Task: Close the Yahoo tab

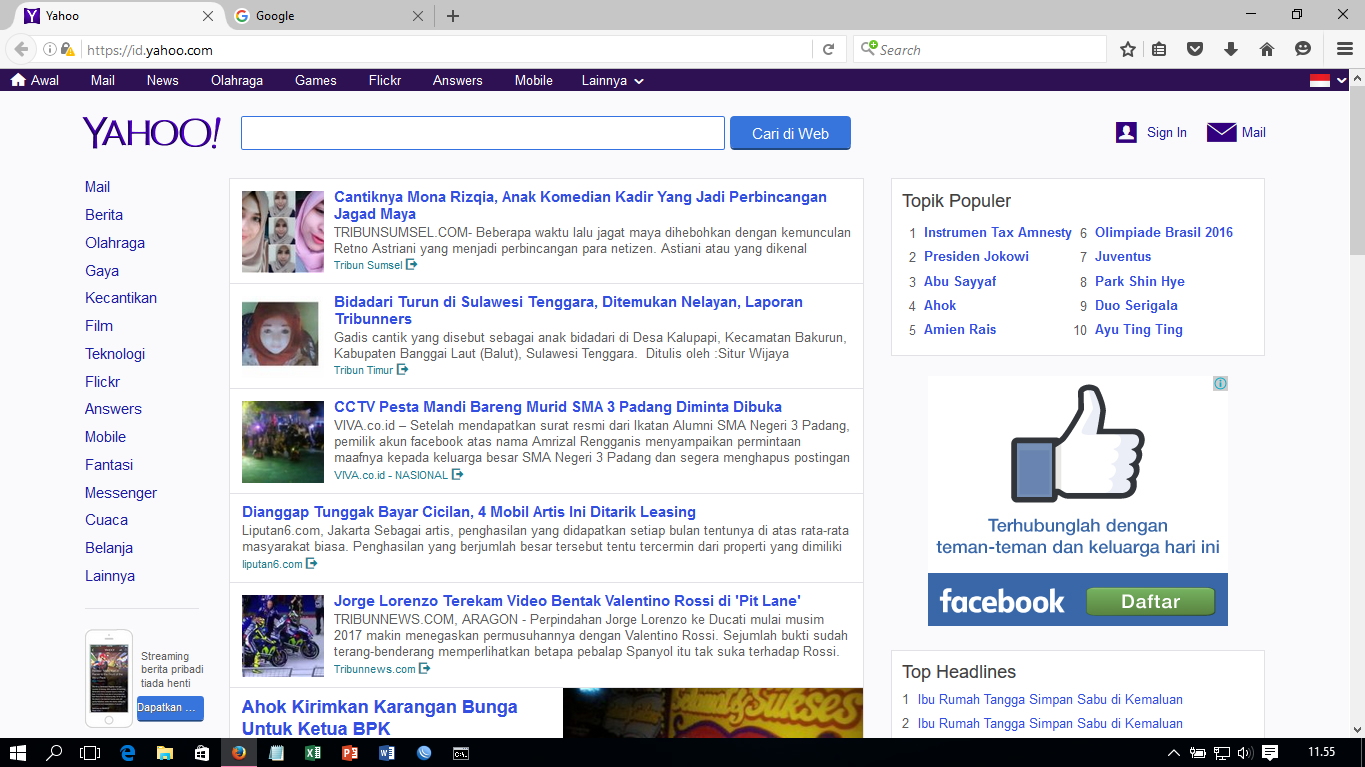Action: pos(208,16)
